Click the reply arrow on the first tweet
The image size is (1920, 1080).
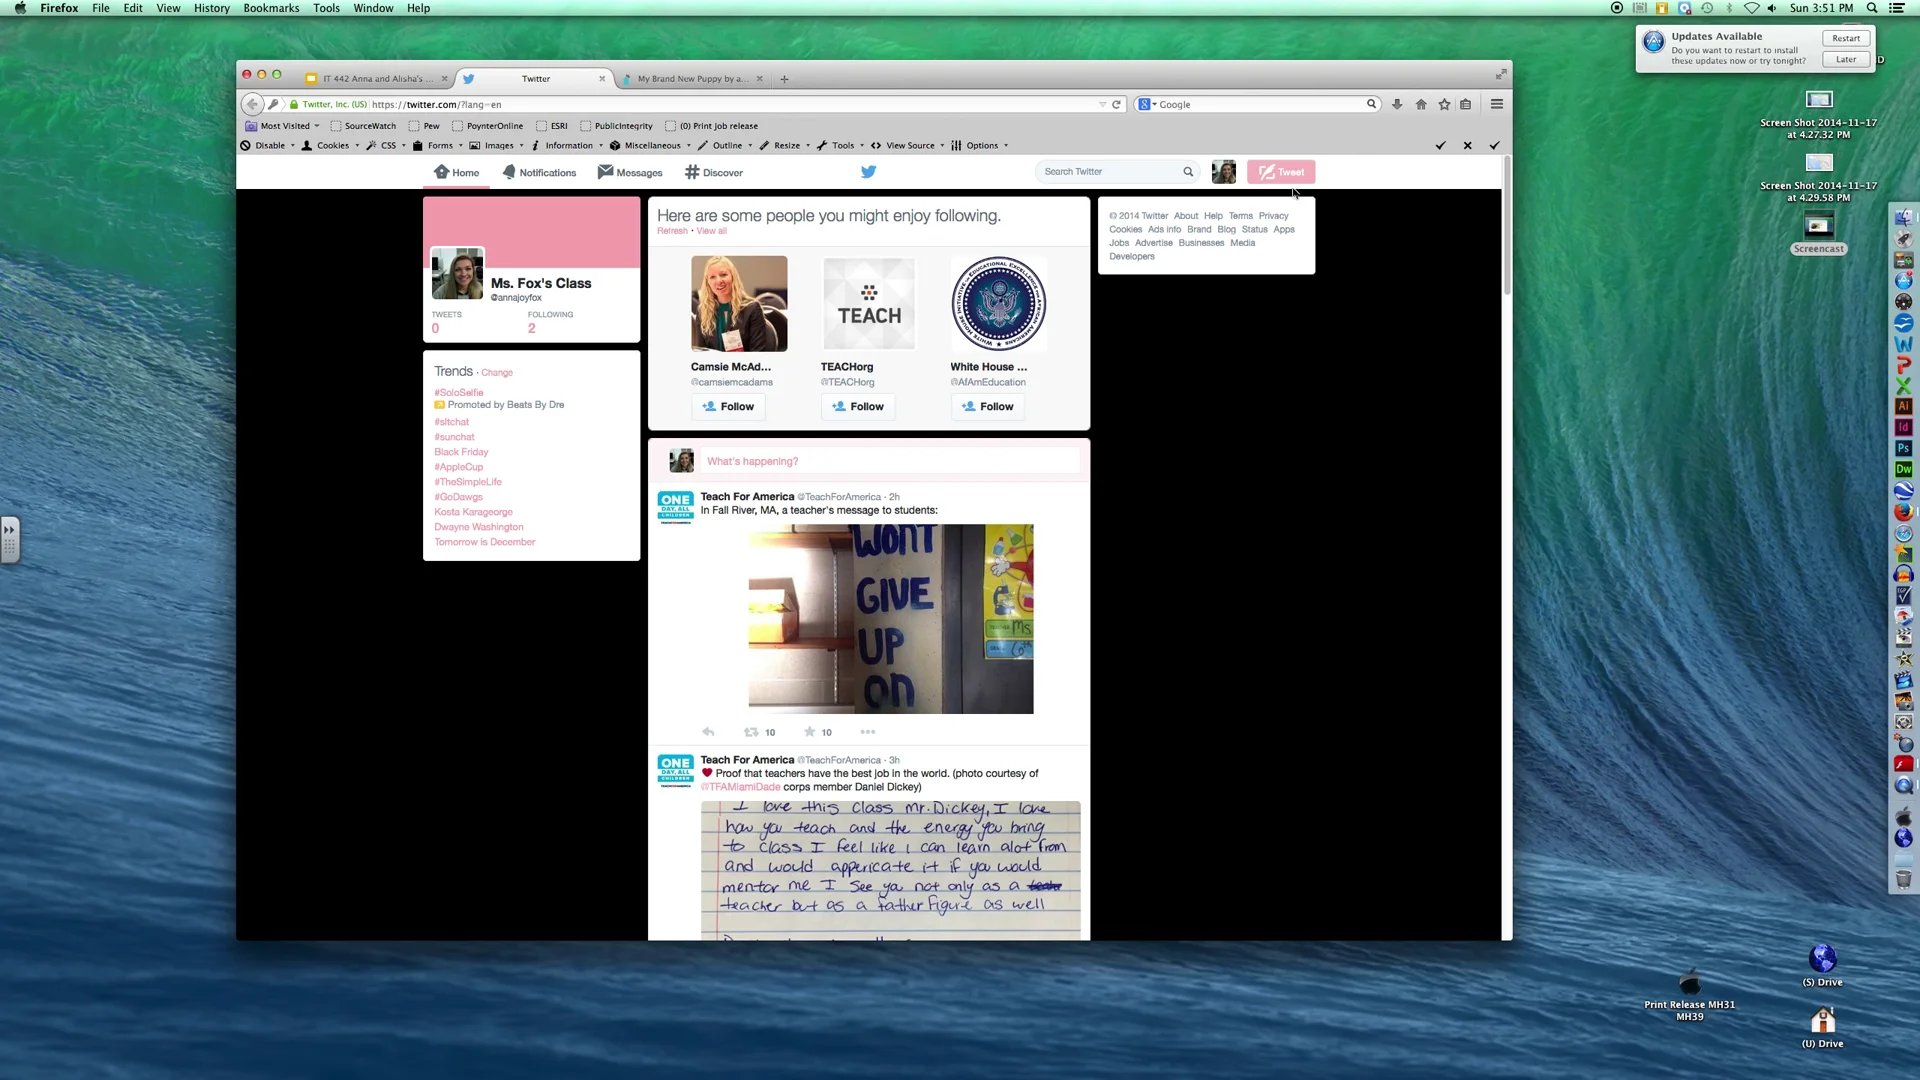click(x=708, y=732)
